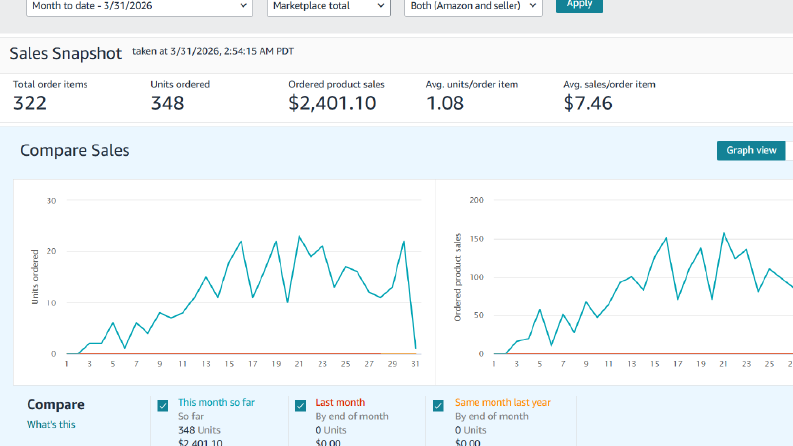Screen dimensions: 793x446
Task: Select Ordered product sales value $2,401.10
Action: tap(332, 103)
